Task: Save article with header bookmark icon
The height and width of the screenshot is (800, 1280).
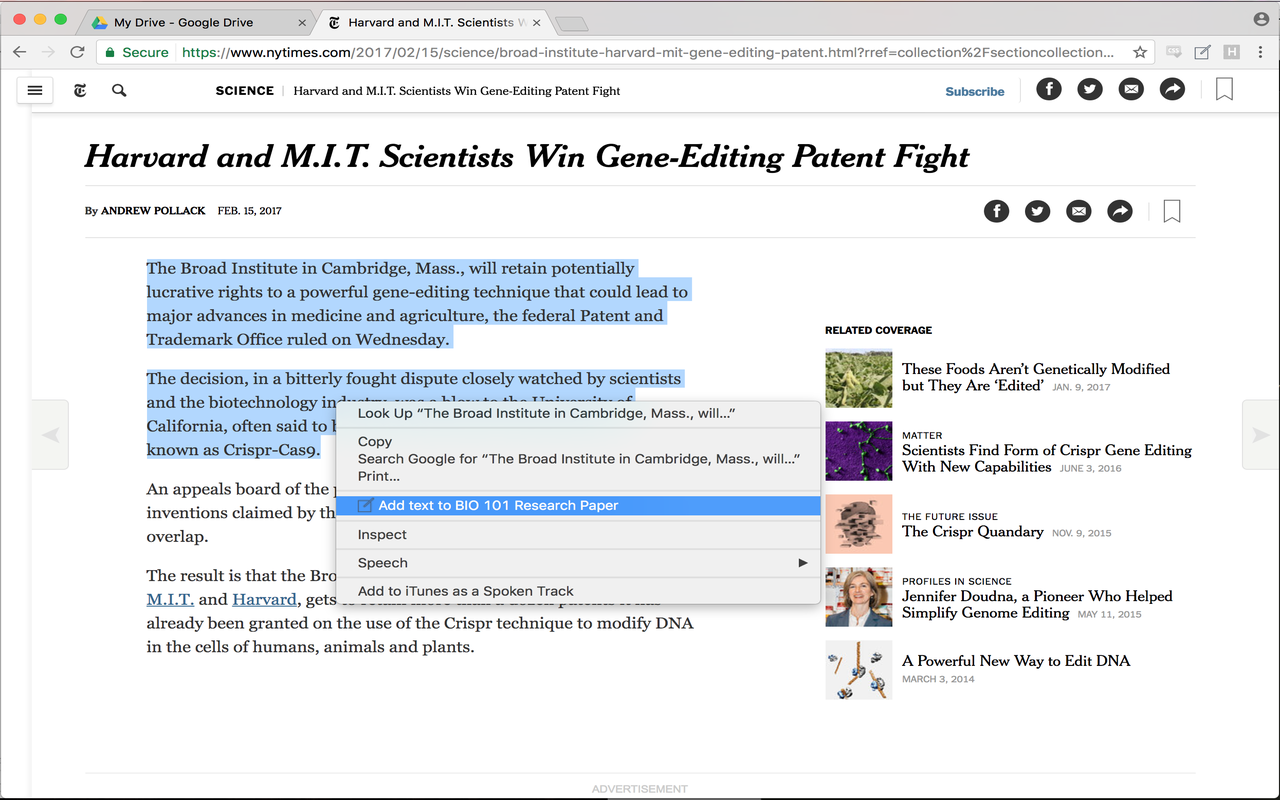Action: 1224,89
